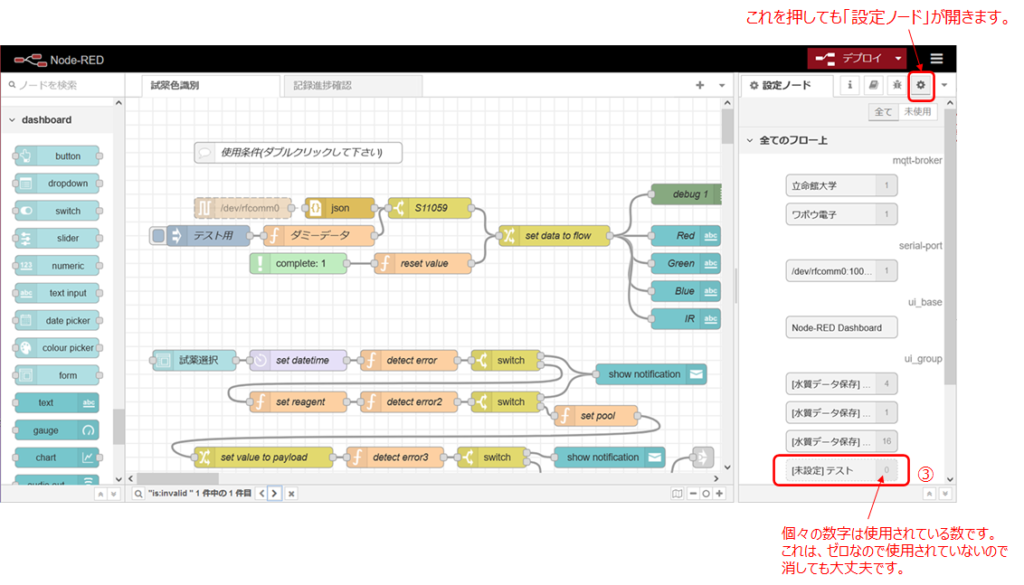The width and height of the screenshot is (1024, 585).
Task: Open the hamburger main menu
Action: coord(936,59)
